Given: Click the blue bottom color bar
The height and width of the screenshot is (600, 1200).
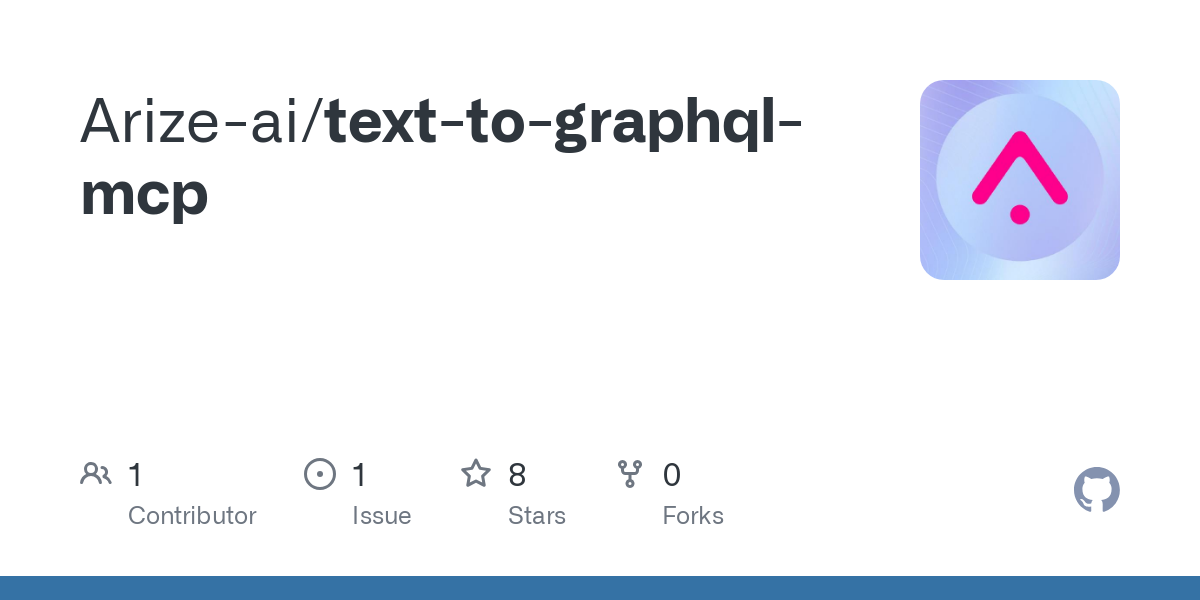Looking at the screenshot, I should coord(600,588).
